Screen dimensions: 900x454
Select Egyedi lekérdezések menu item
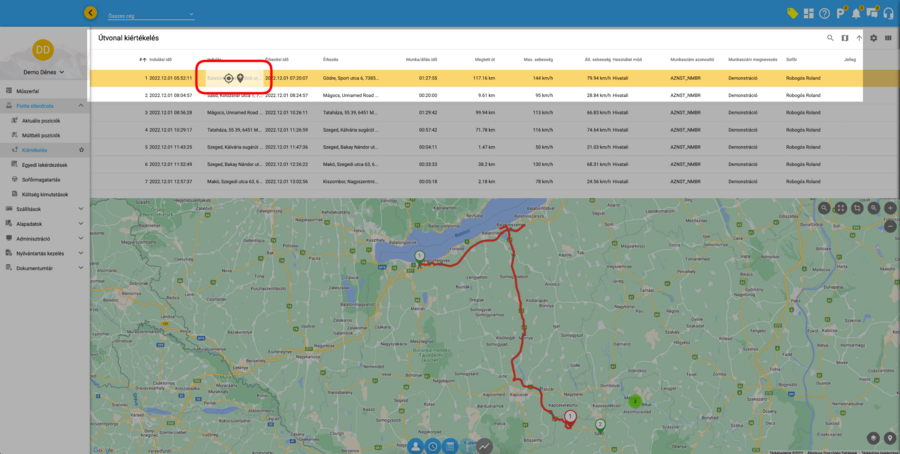[x=46, y=164]
